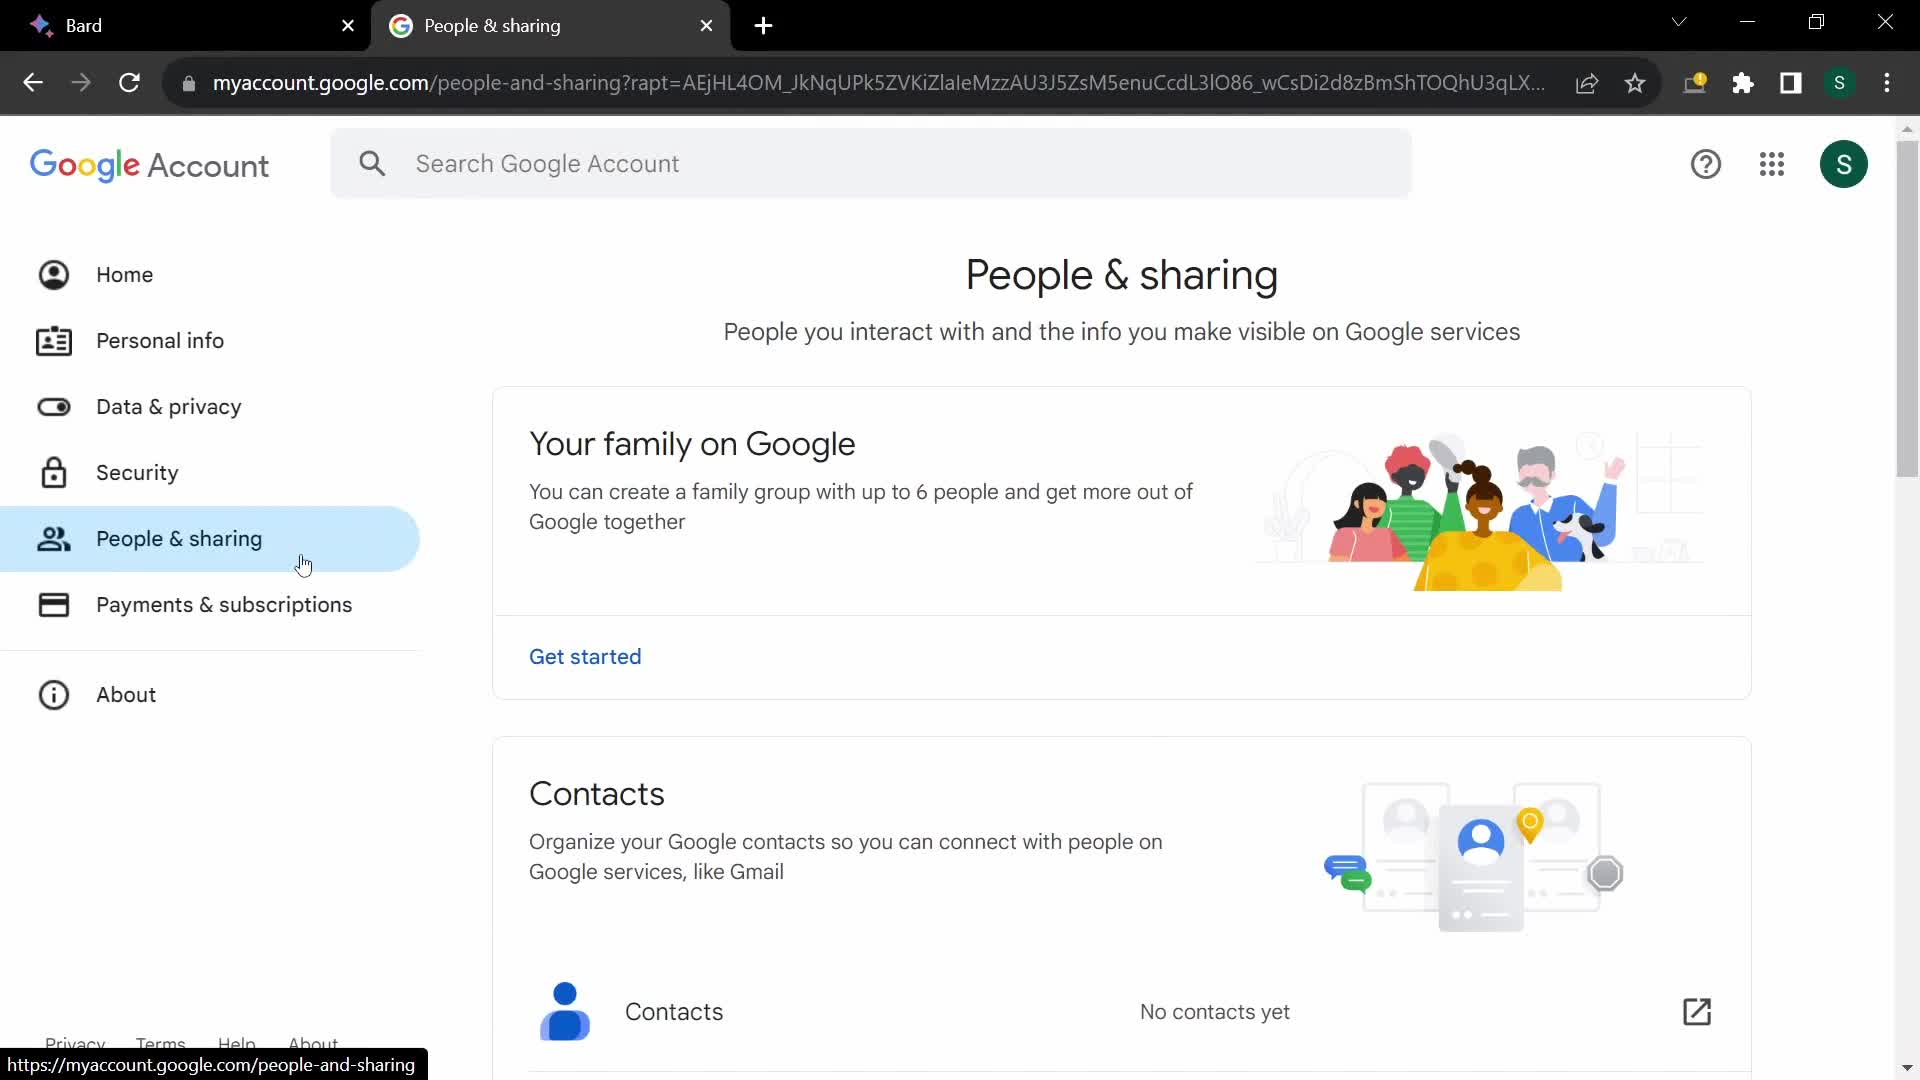The width and height of the screenshot is (1920, 1080).
Task: Click the Google apps grid icon
Action: click(x=1772, y=164)
